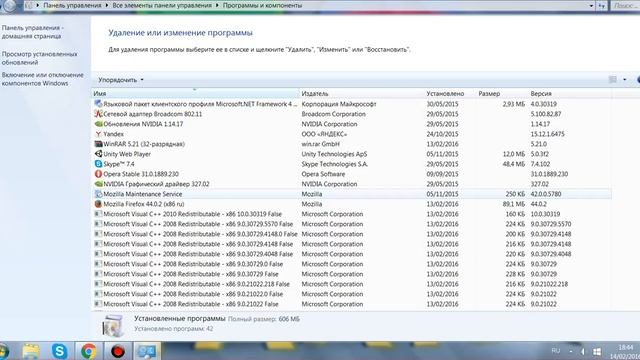This screenshot has width=640, height=360.
Task: Show hidden tray icons arrow
Action: [571, 351]
